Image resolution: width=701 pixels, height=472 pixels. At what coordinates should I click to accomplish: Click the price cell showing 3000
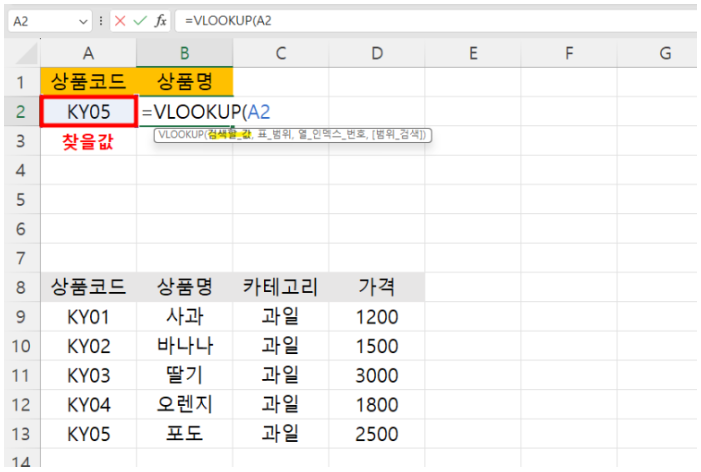tap(377, 376)
